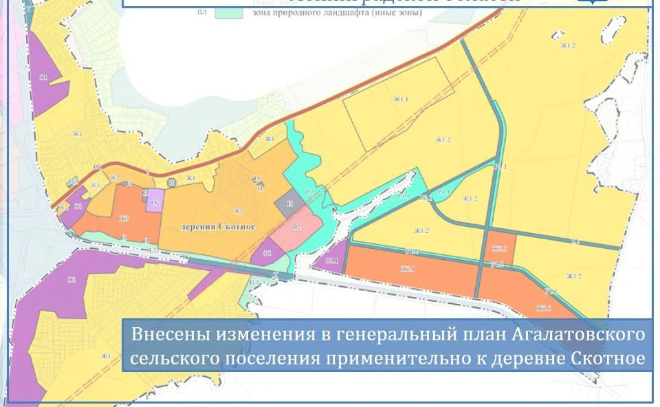This screenshot has width=660, height=407.
Task: Click the "деревня Скотное" map label
Action: click(218, 227)
